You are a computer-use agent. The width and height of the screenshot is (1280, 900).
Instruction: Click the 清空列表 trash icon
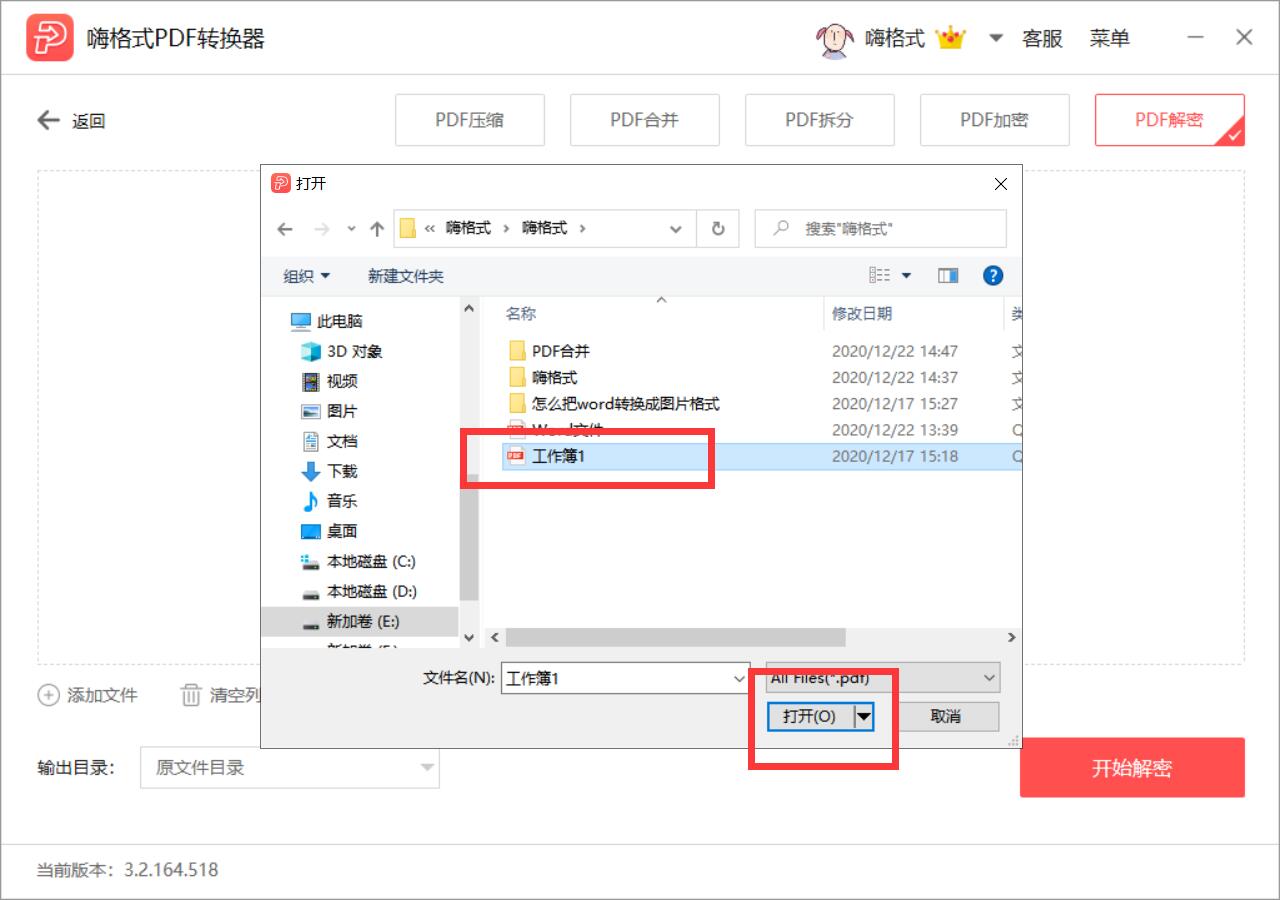191,695
